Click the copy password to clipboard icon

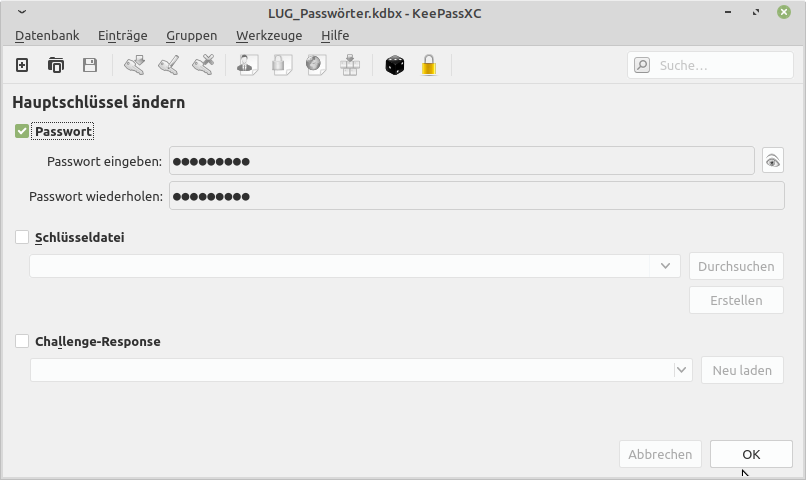(x=282, y=65)
